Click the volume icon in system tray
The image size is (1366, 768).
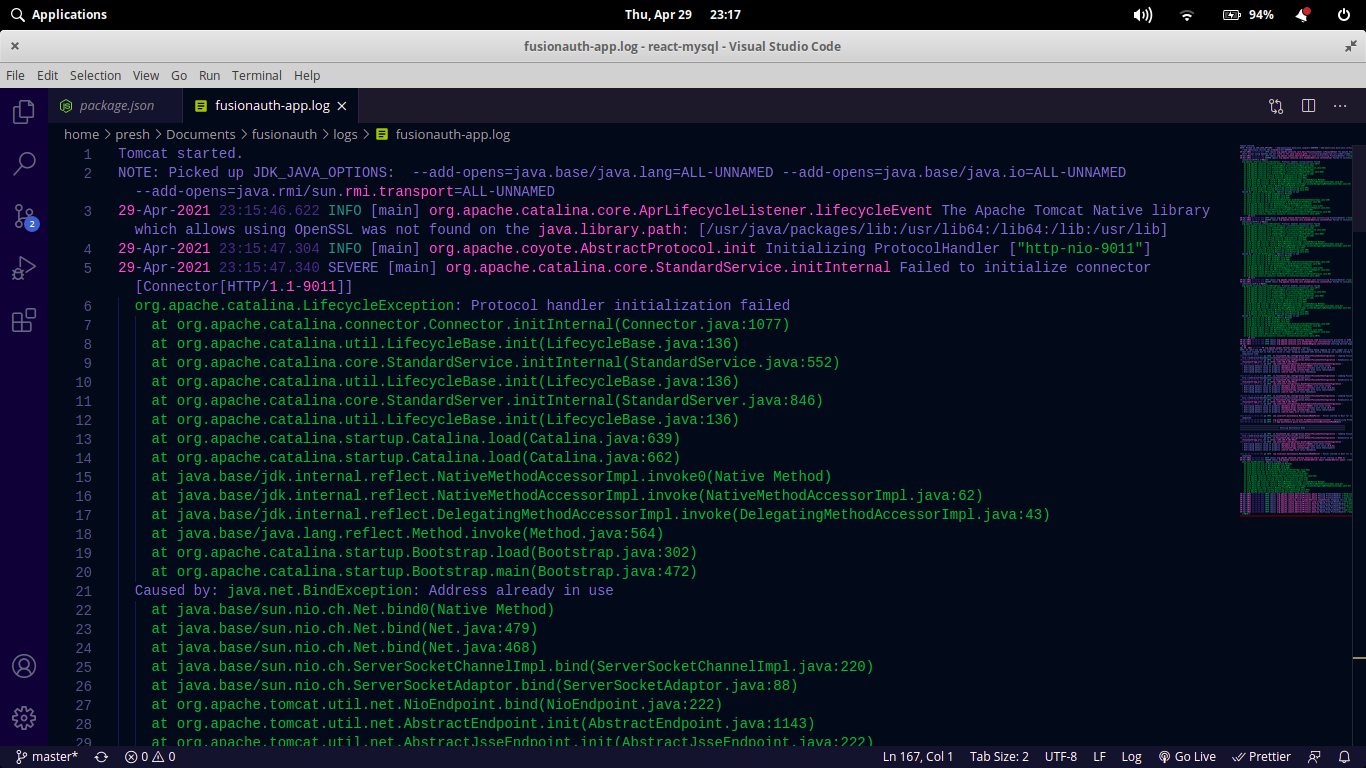click(1142, 15)
